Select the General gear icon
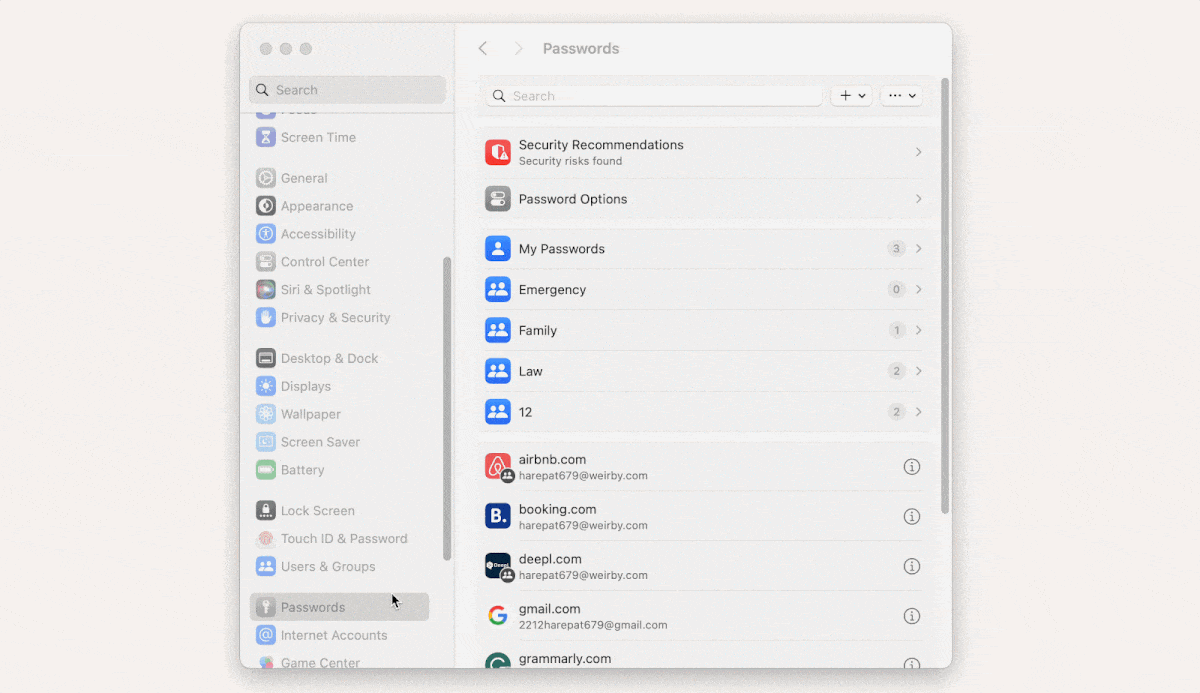The image size is (1200, 693). tap(265, 178)
